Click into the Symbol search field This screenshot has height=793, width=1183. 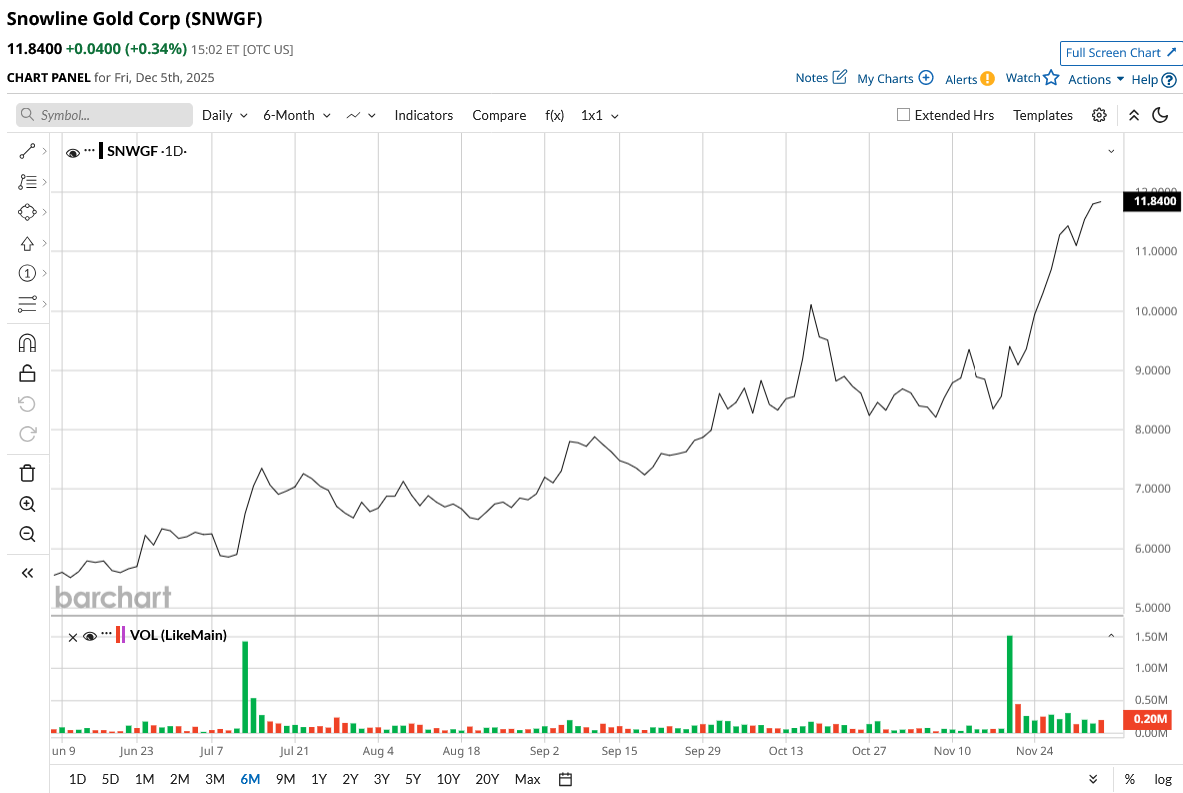pos(104,115)
